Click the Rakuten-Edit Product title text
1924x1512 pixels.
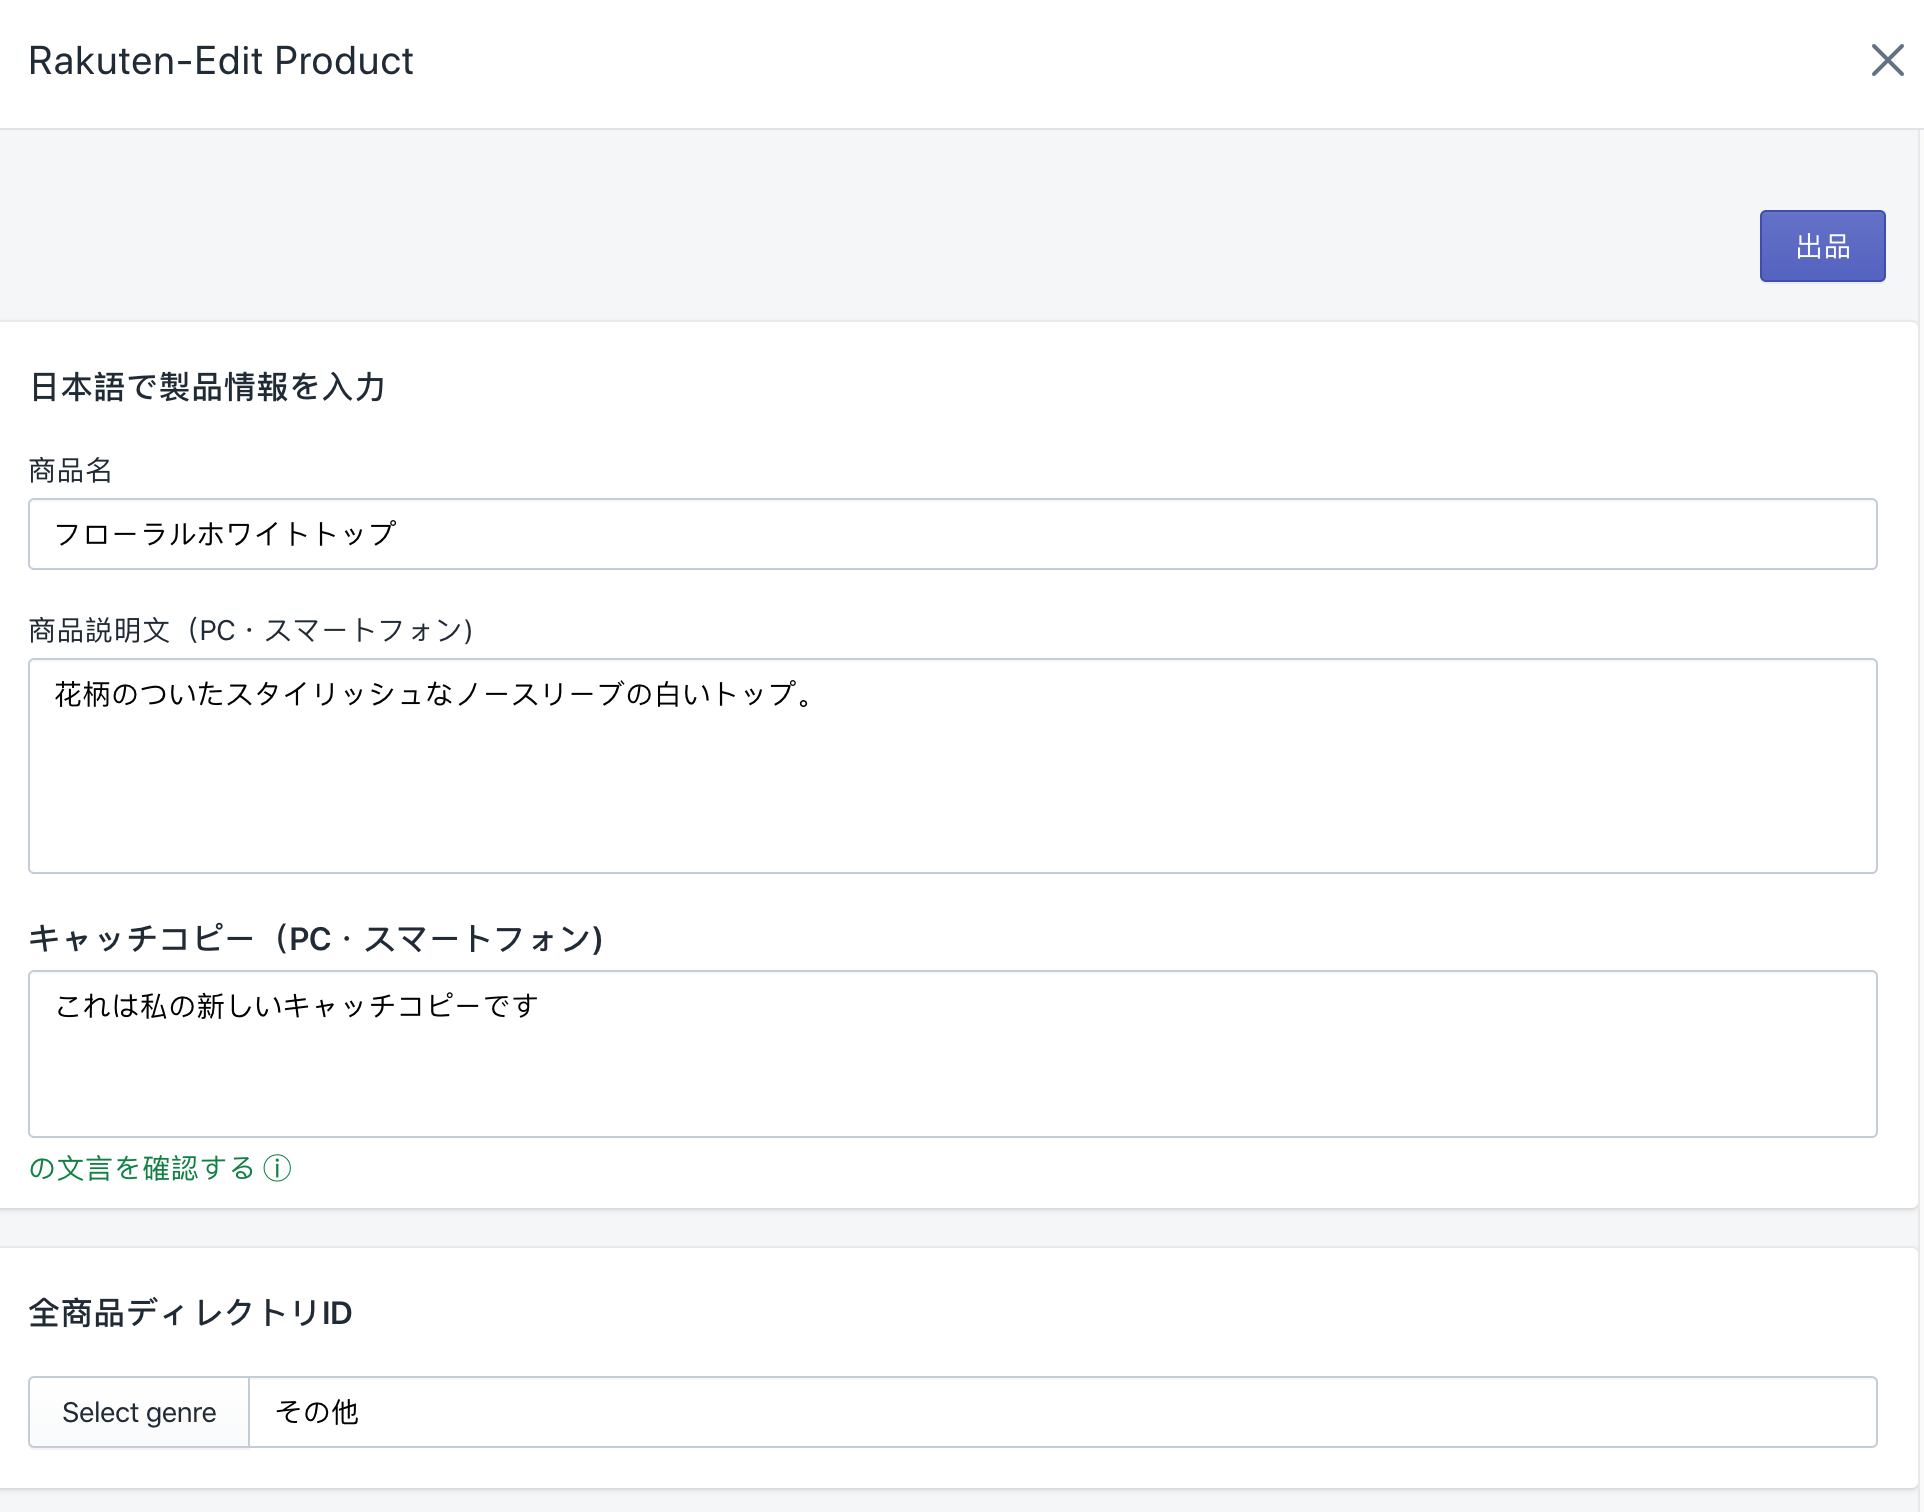[220, 61]
